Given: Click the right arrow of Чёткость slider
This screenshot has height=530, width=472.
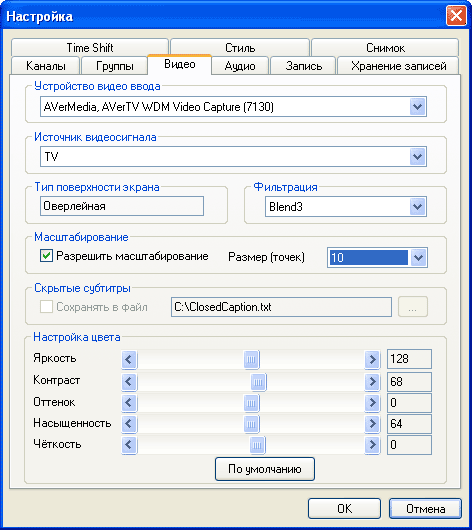Looking at the screenshot, I should (x=372, y=444).
